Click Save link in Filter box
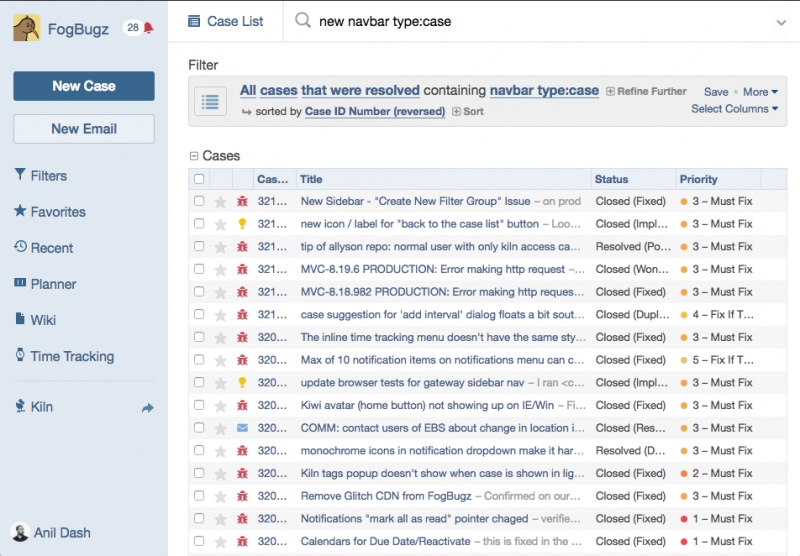Viewport: 800px width, 556px height. coord(716,92)
